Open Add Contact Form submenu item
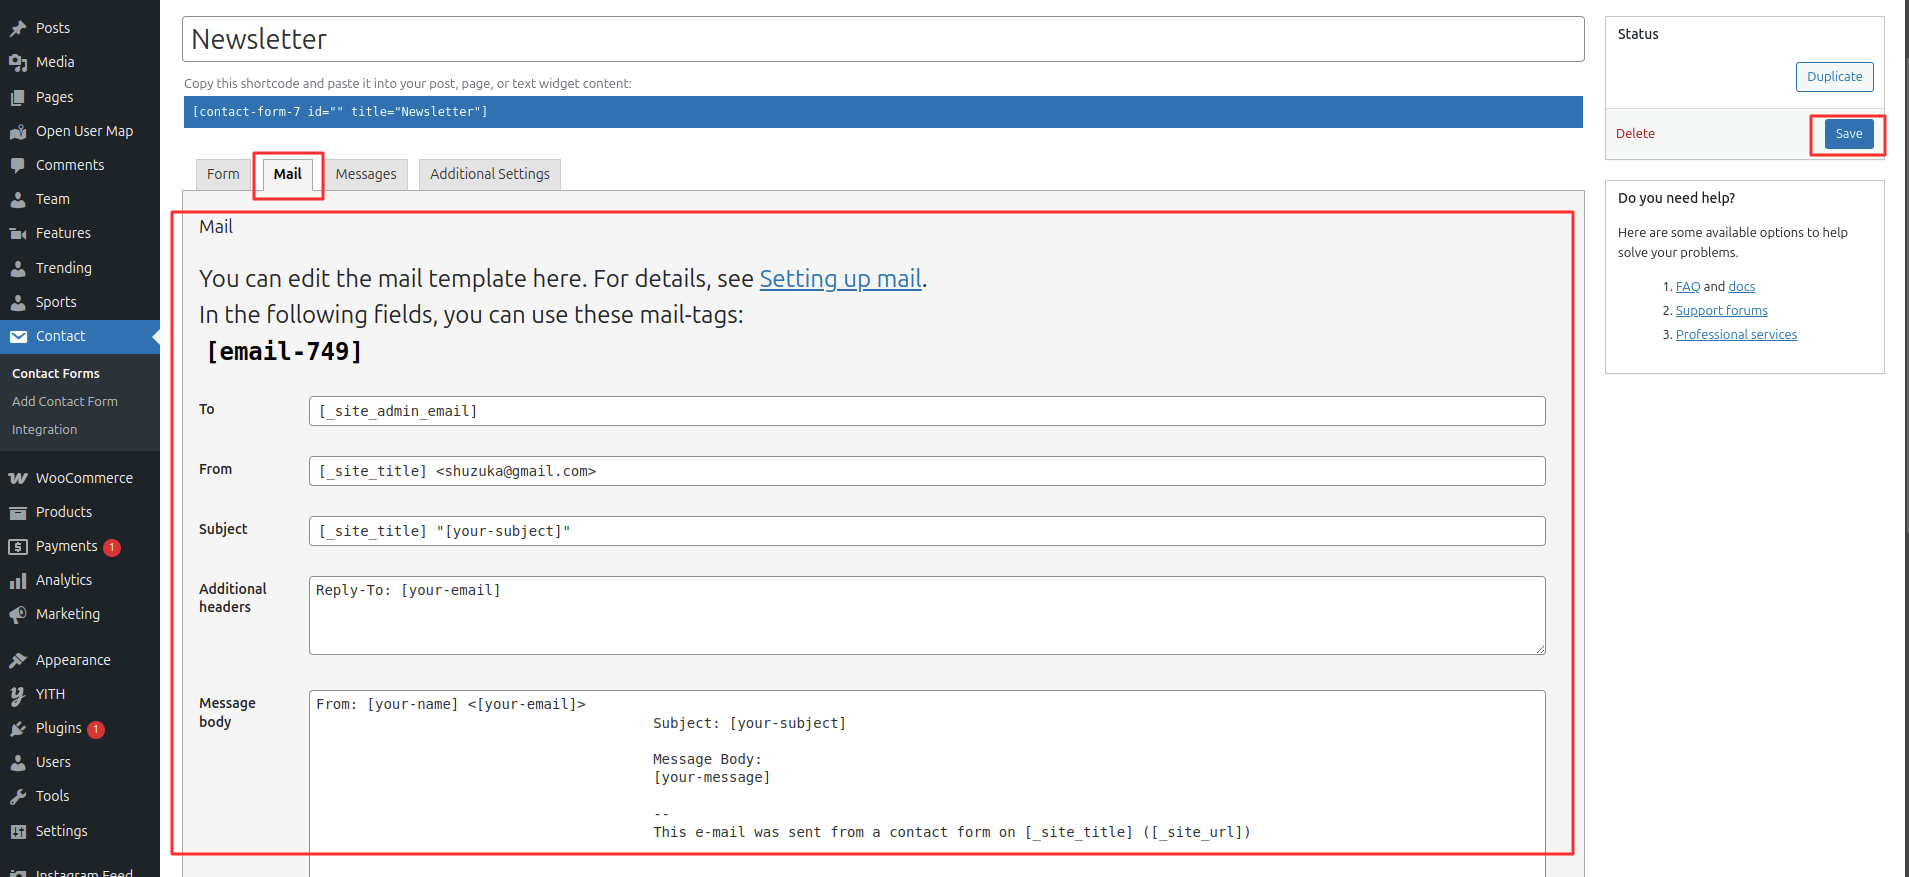1909x877 pixels. pos(65,401)
